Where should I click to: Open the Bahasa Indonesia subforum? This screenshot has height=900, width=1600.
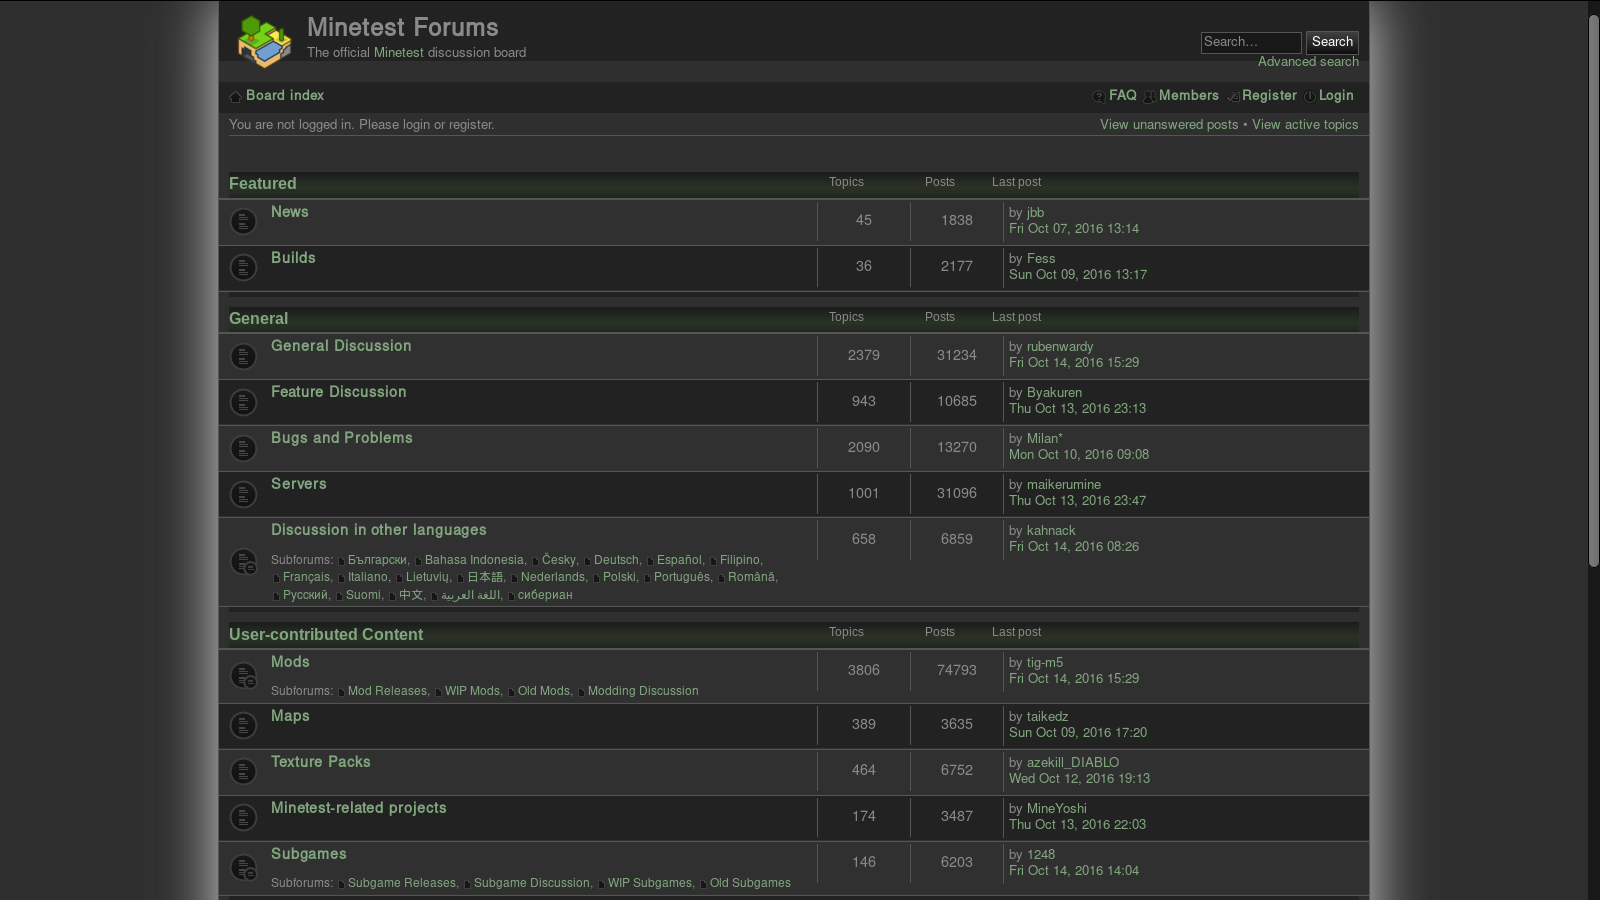474,560
